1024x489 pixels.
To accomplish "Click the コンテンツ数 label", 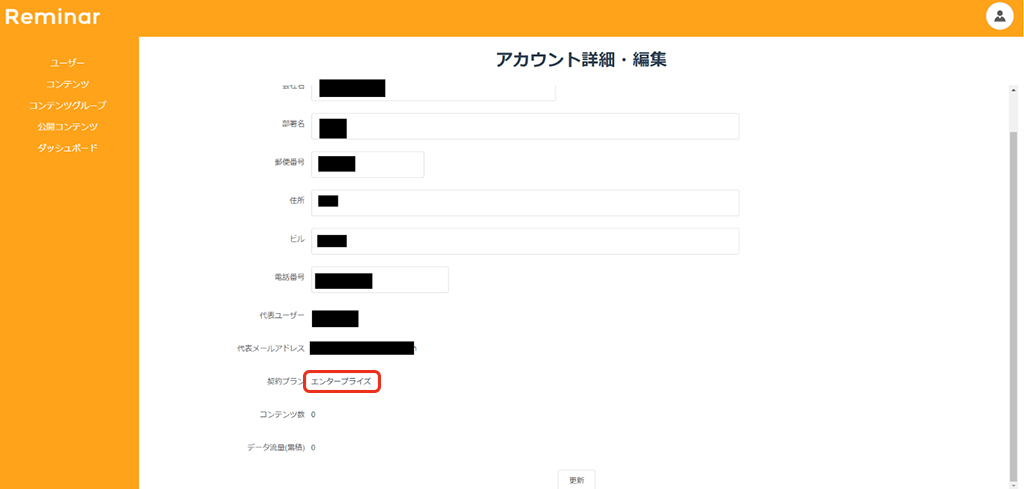I will [281, 415].
